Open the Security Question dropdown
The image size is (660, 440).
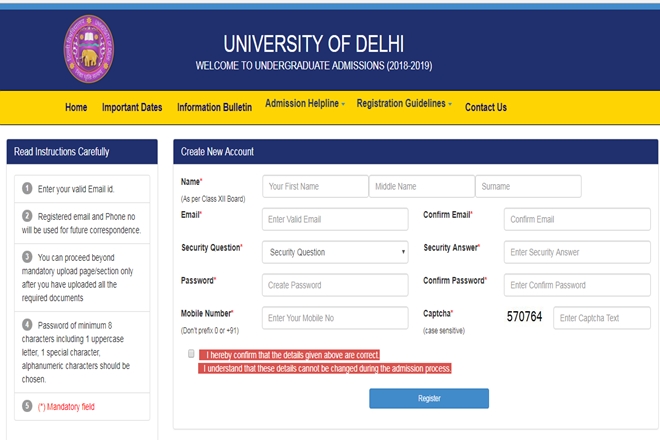[335, 252]
